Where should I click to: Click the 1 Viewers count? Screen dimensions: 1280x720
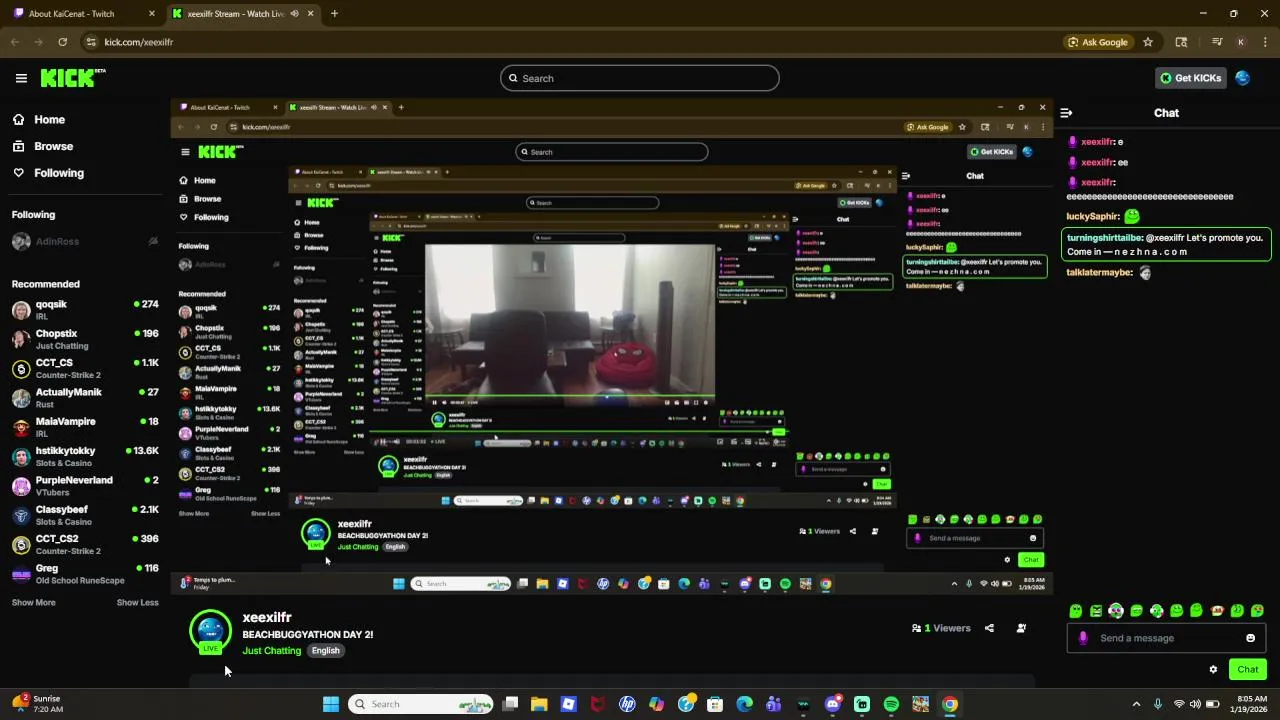click(941, 628)
